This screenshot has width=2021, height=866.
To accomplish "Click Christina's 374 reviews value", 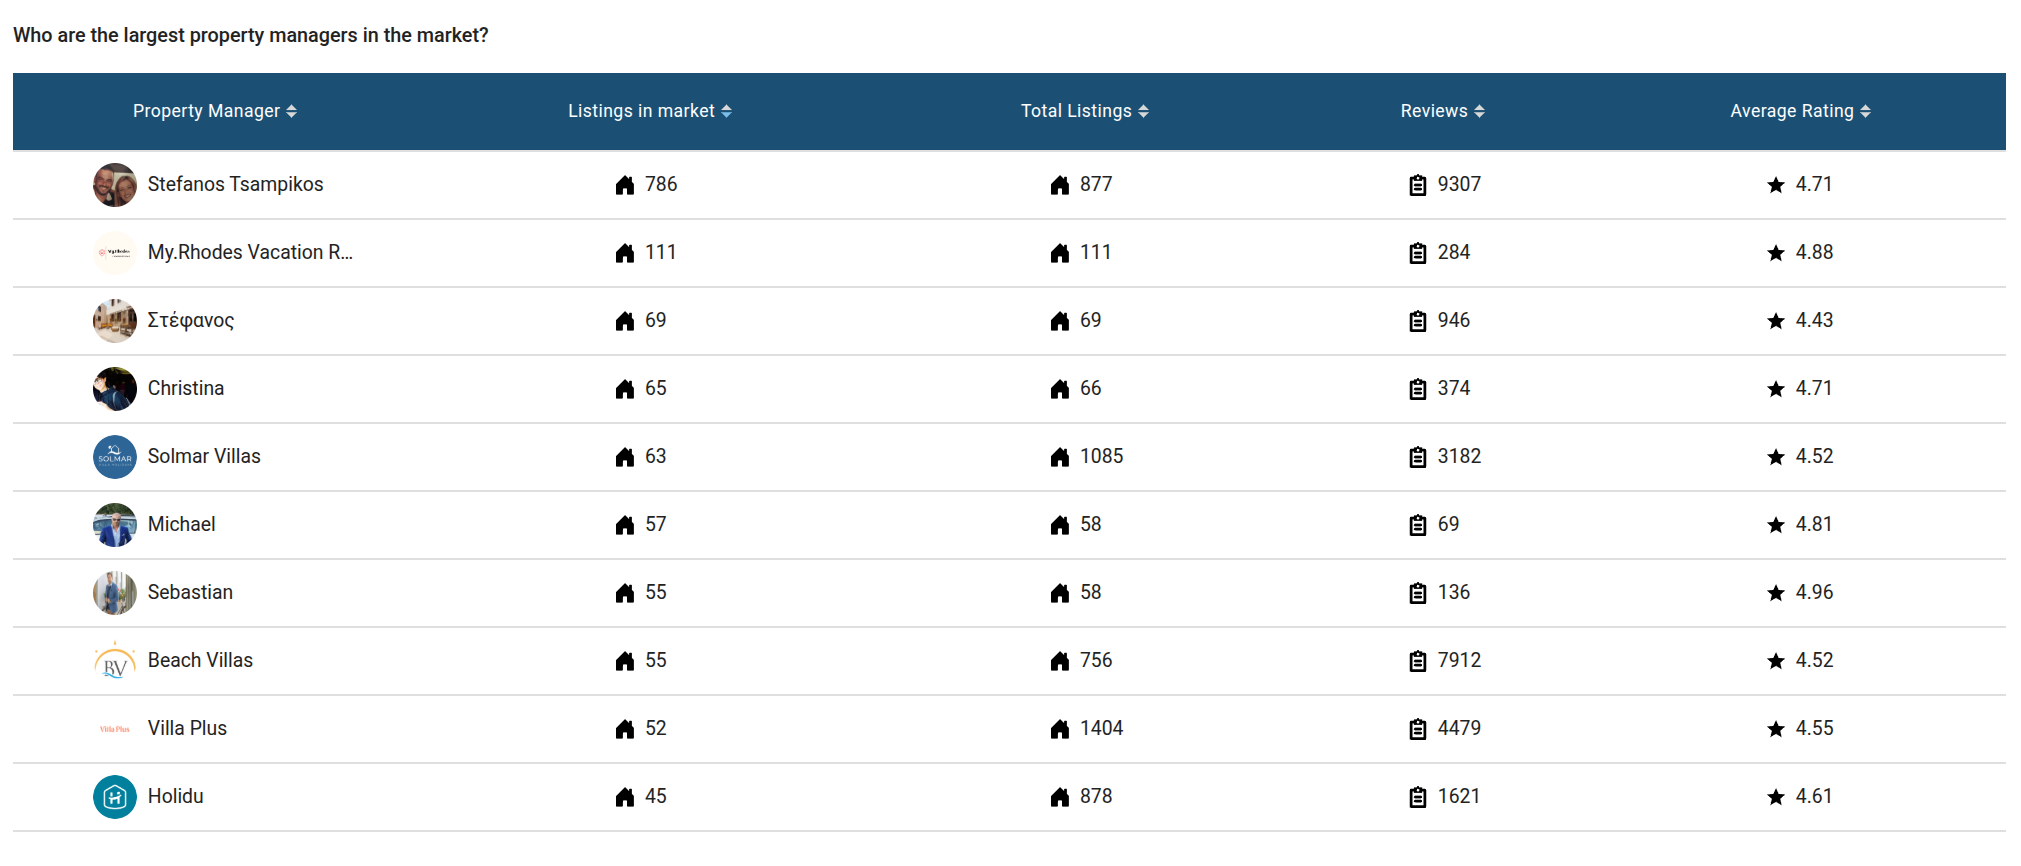I will (x=1454, y=388).
